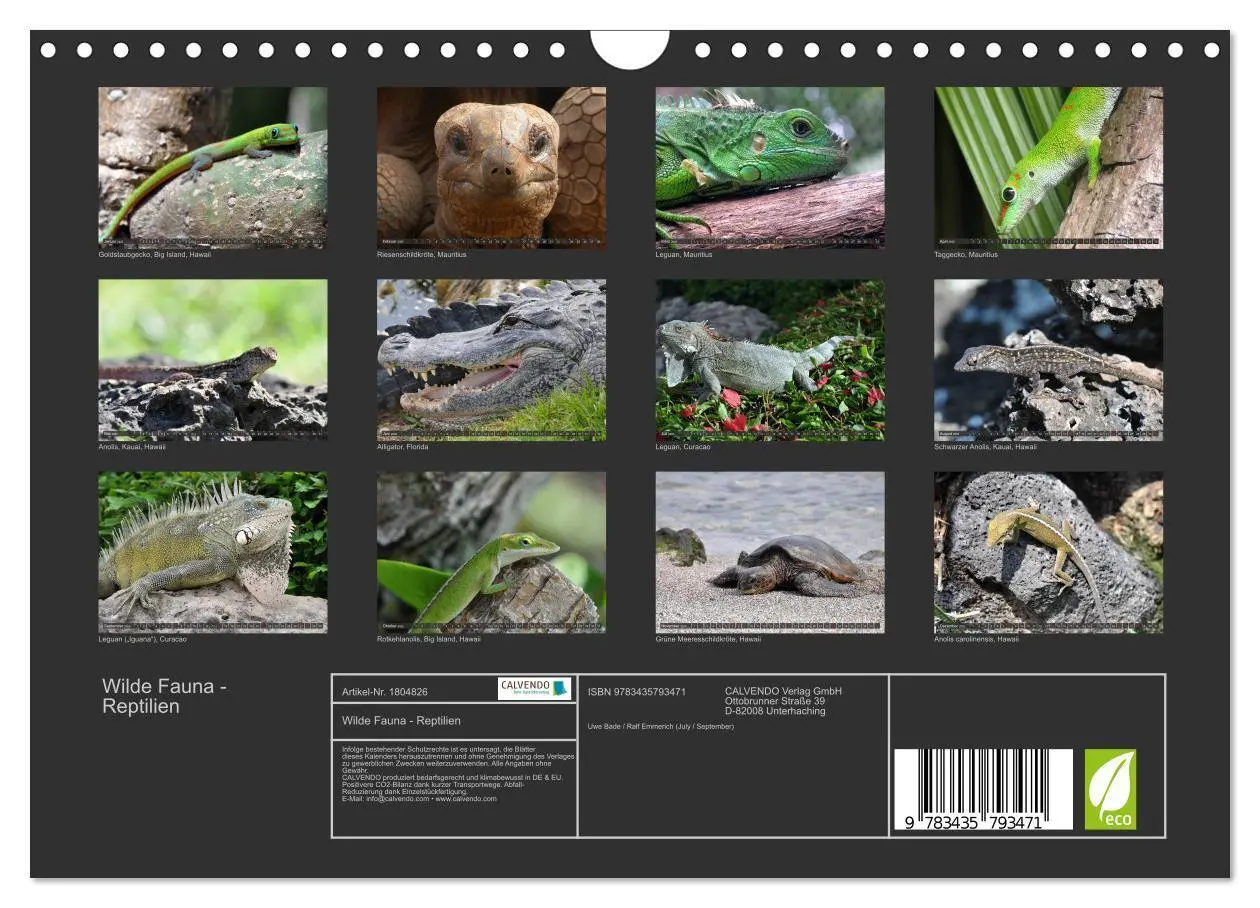Screen dimensions: 1260x908
Task: Open the Leguan, Curacao flower photo
Action: point(770,360)
